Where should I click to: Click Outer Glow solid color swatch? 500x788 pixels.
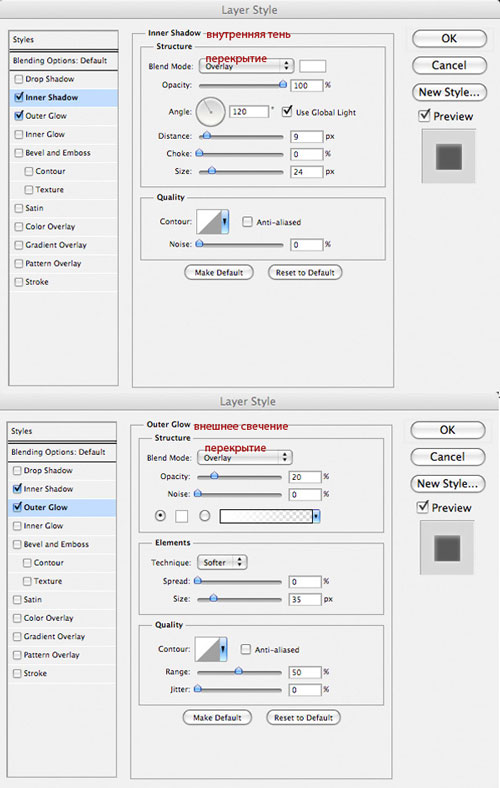(x=181, y=516)
